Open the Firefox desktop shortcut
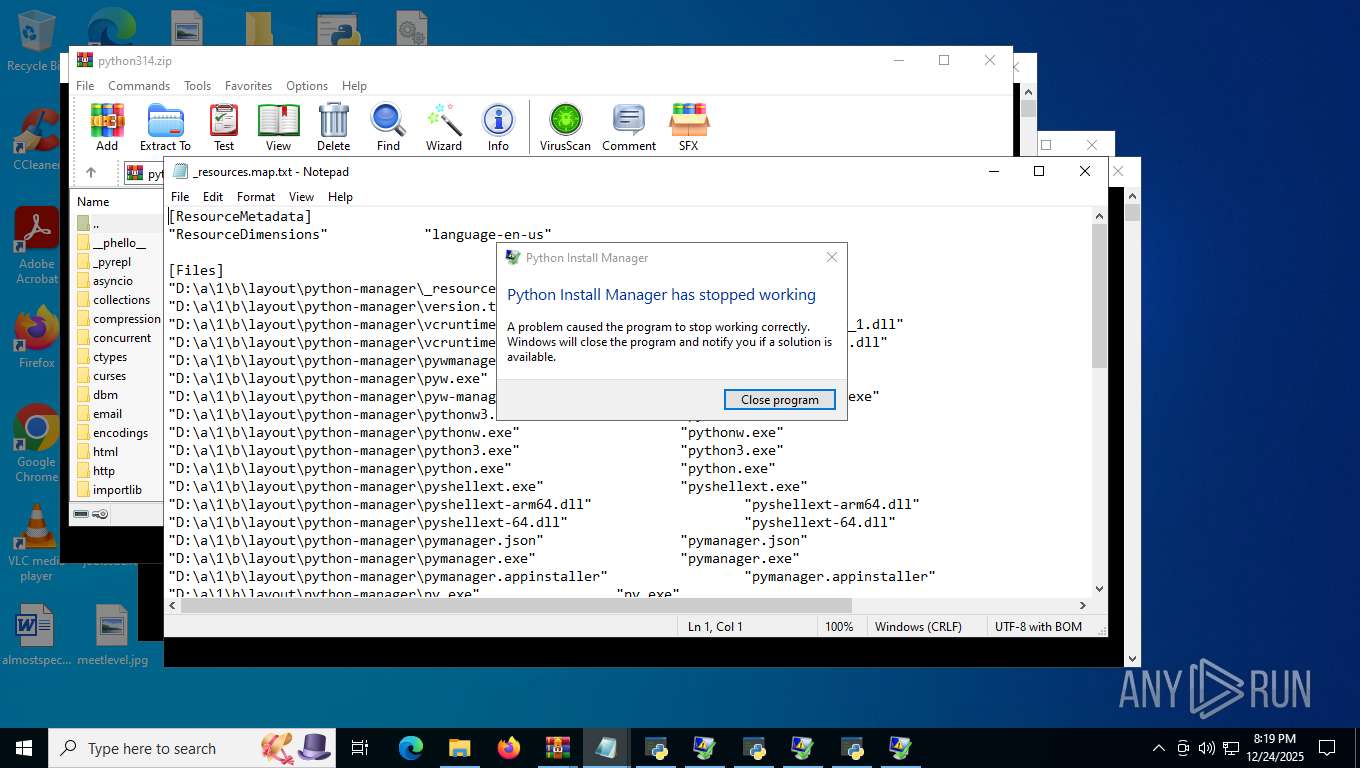 pyautogui.click(x=37, y=338)
